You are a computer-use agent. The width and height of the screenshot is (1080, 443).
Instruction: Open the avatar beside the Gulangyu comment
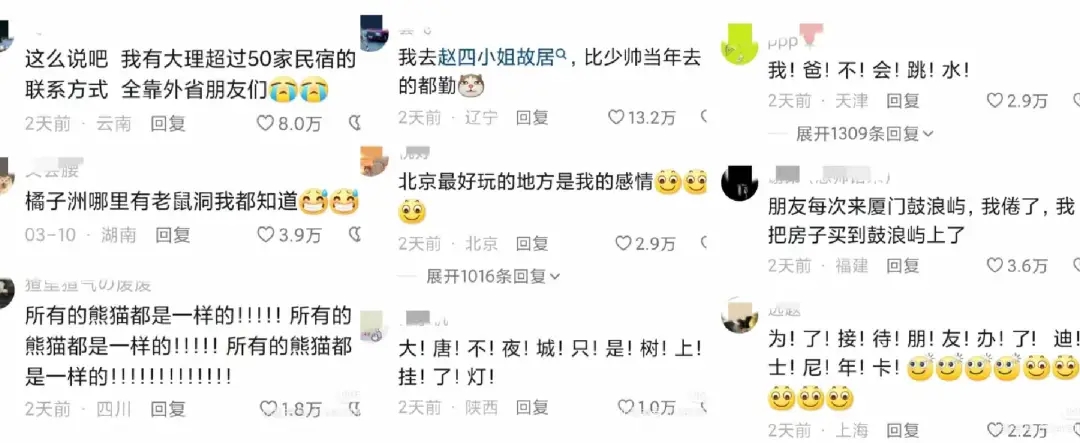tap(740, 183)
